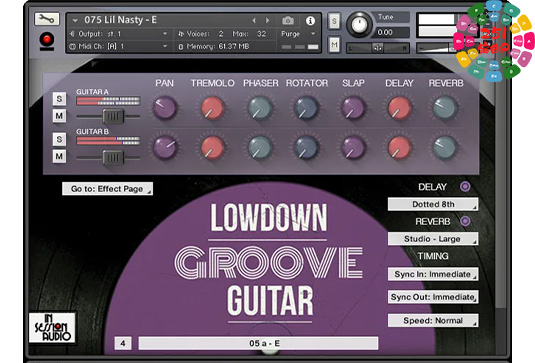The height and width of the screenshot is (363, 535).
Task: Turn the Guitar B Tremolo knob
Action: click(212, 147)
